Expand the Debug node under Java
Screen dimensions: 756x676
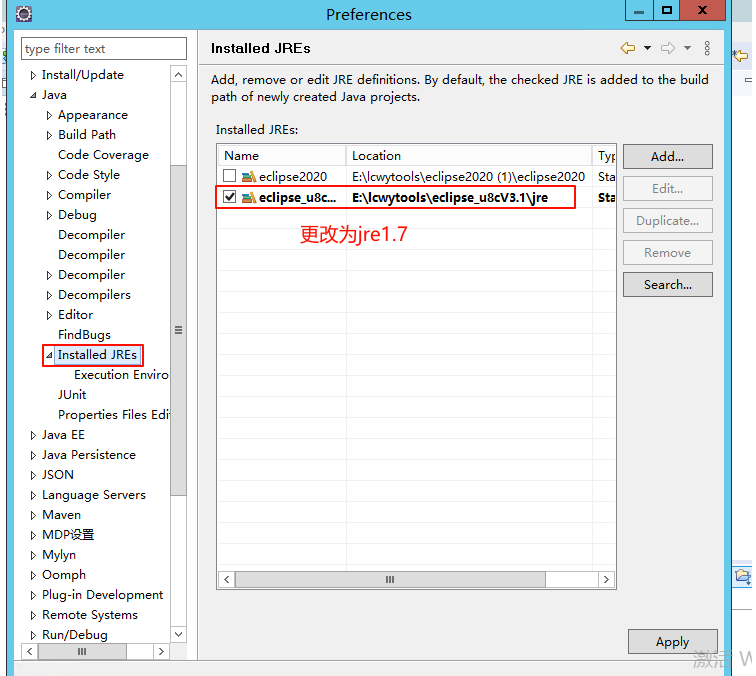49,216
